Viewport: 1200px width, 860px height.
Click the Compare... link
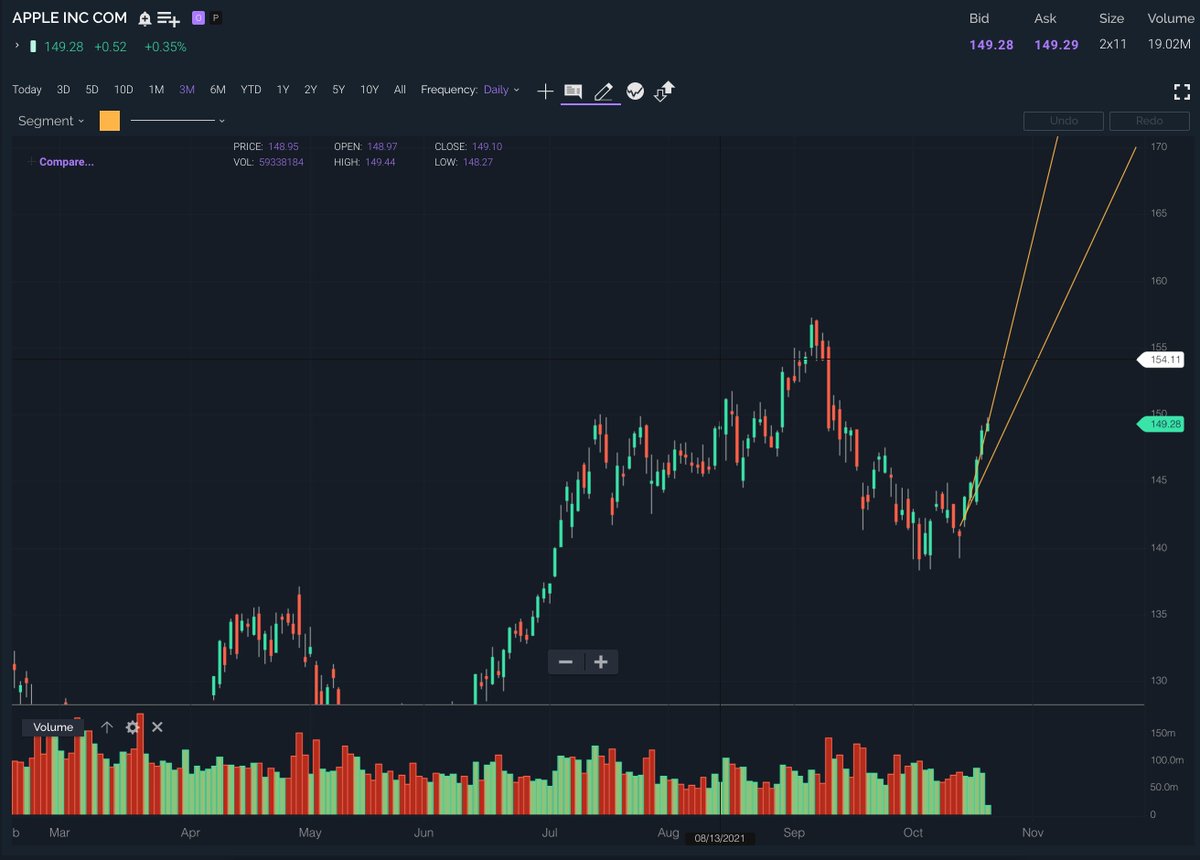(66, 162)
